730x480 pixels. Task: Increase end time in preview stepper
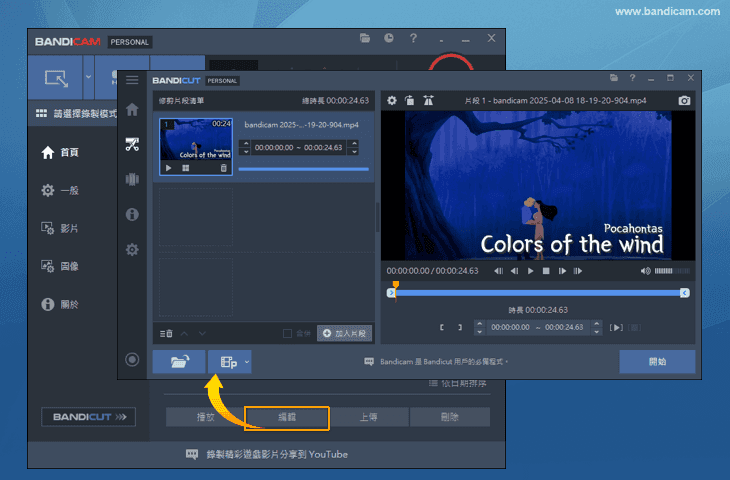pyautogui.click(x=596, y=323)
